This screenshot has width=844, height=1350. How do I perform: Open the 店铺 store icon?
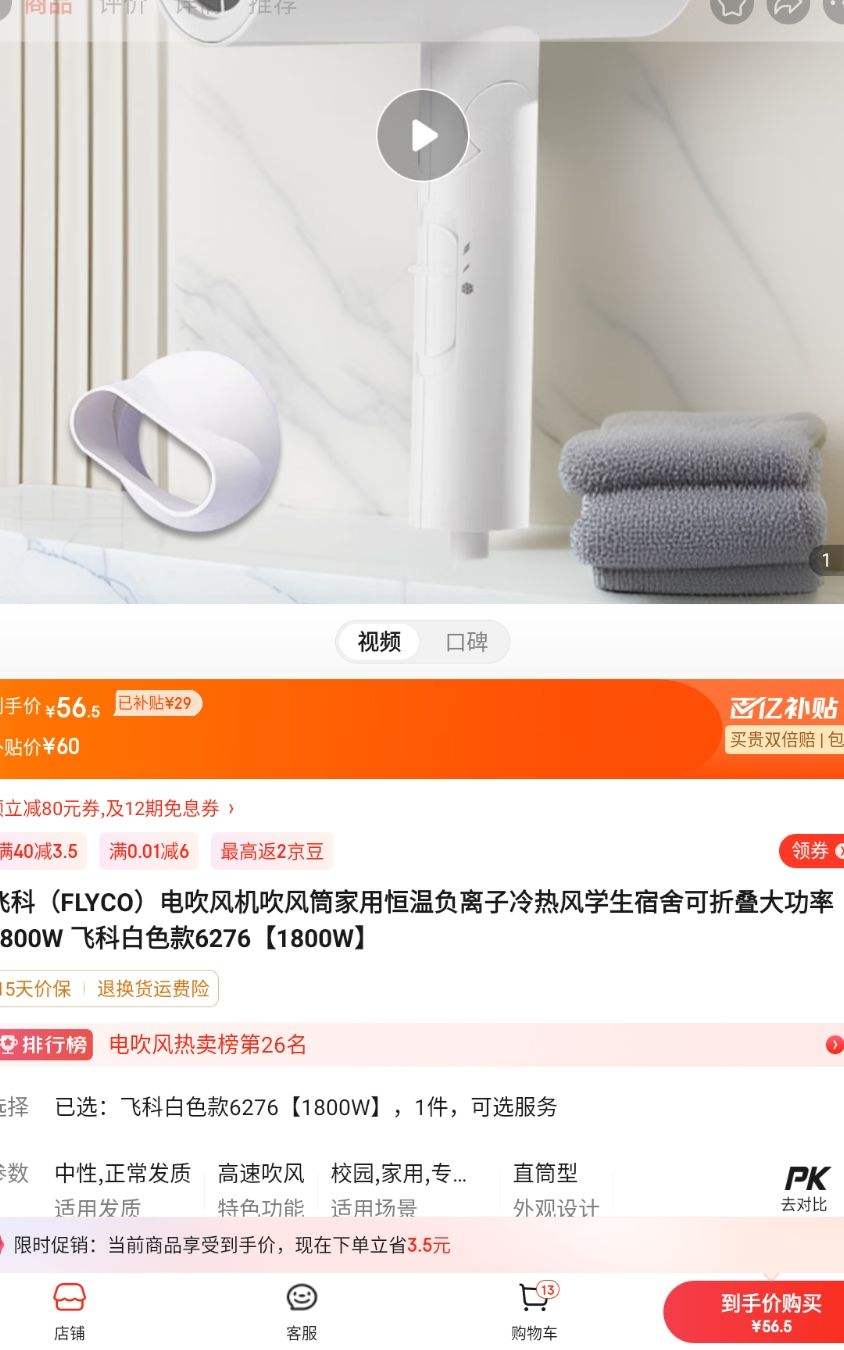pos(69,1311)
